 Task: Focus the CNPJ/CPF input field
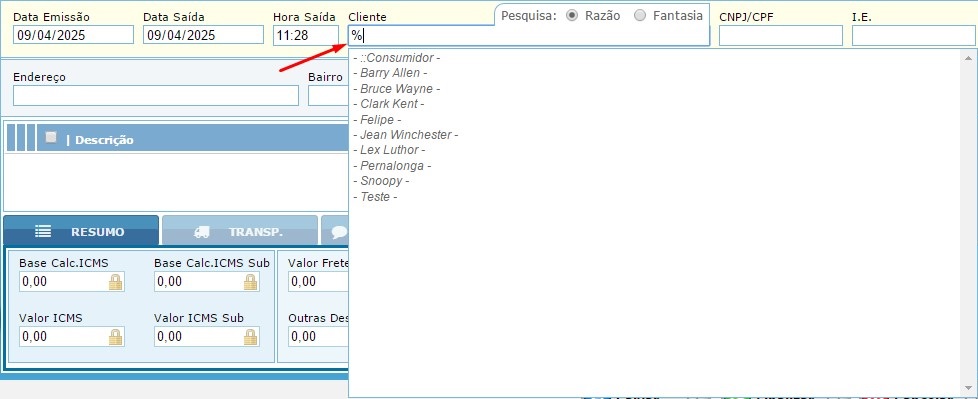[x=780, y=36]
